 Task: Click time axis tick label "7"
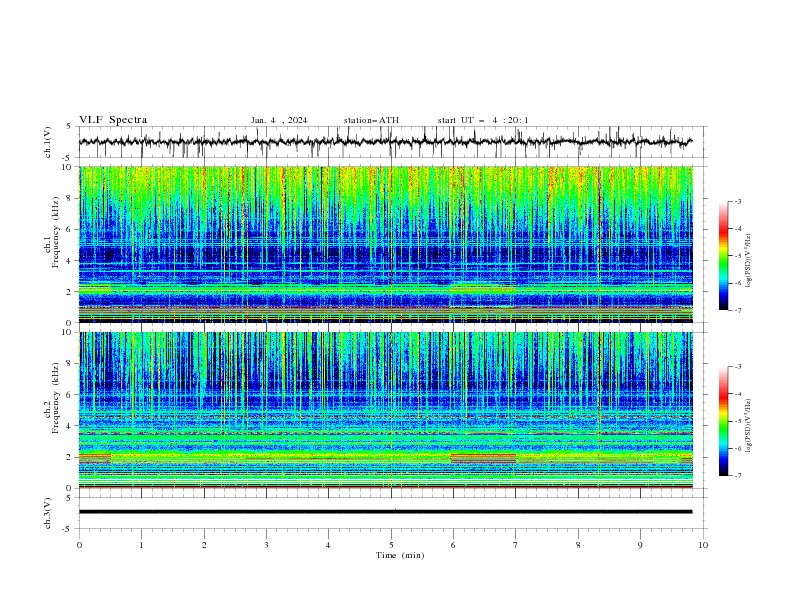515,545
